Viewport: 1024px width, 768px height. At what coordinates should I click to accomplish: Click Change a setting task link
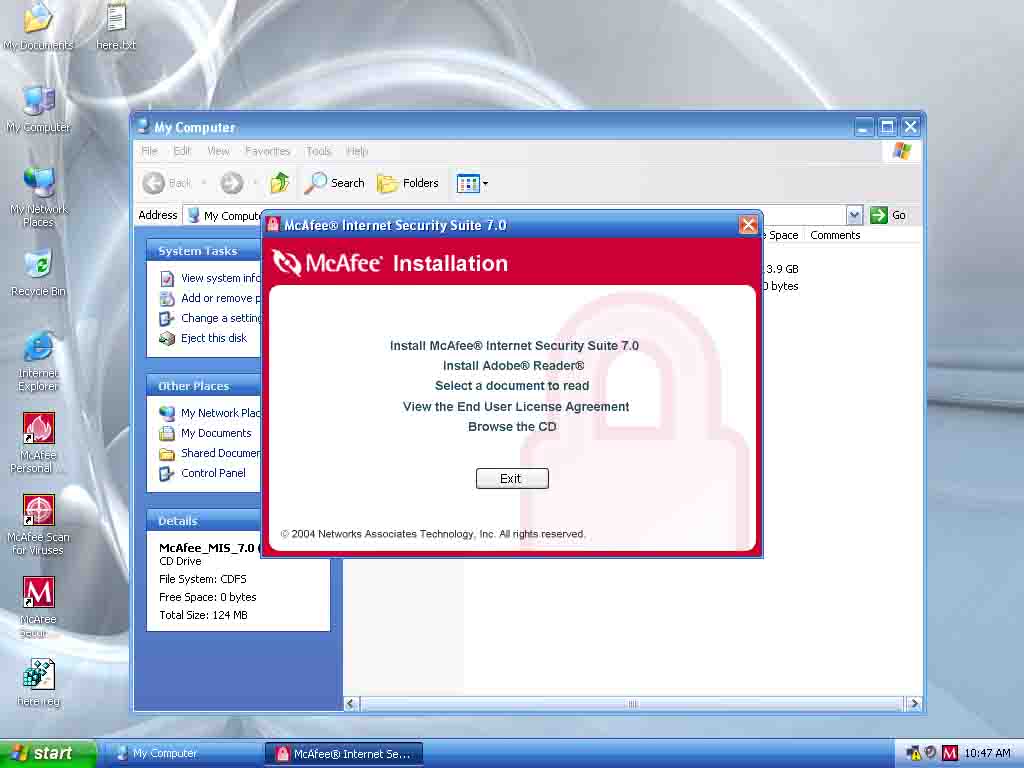pos(210,318)
